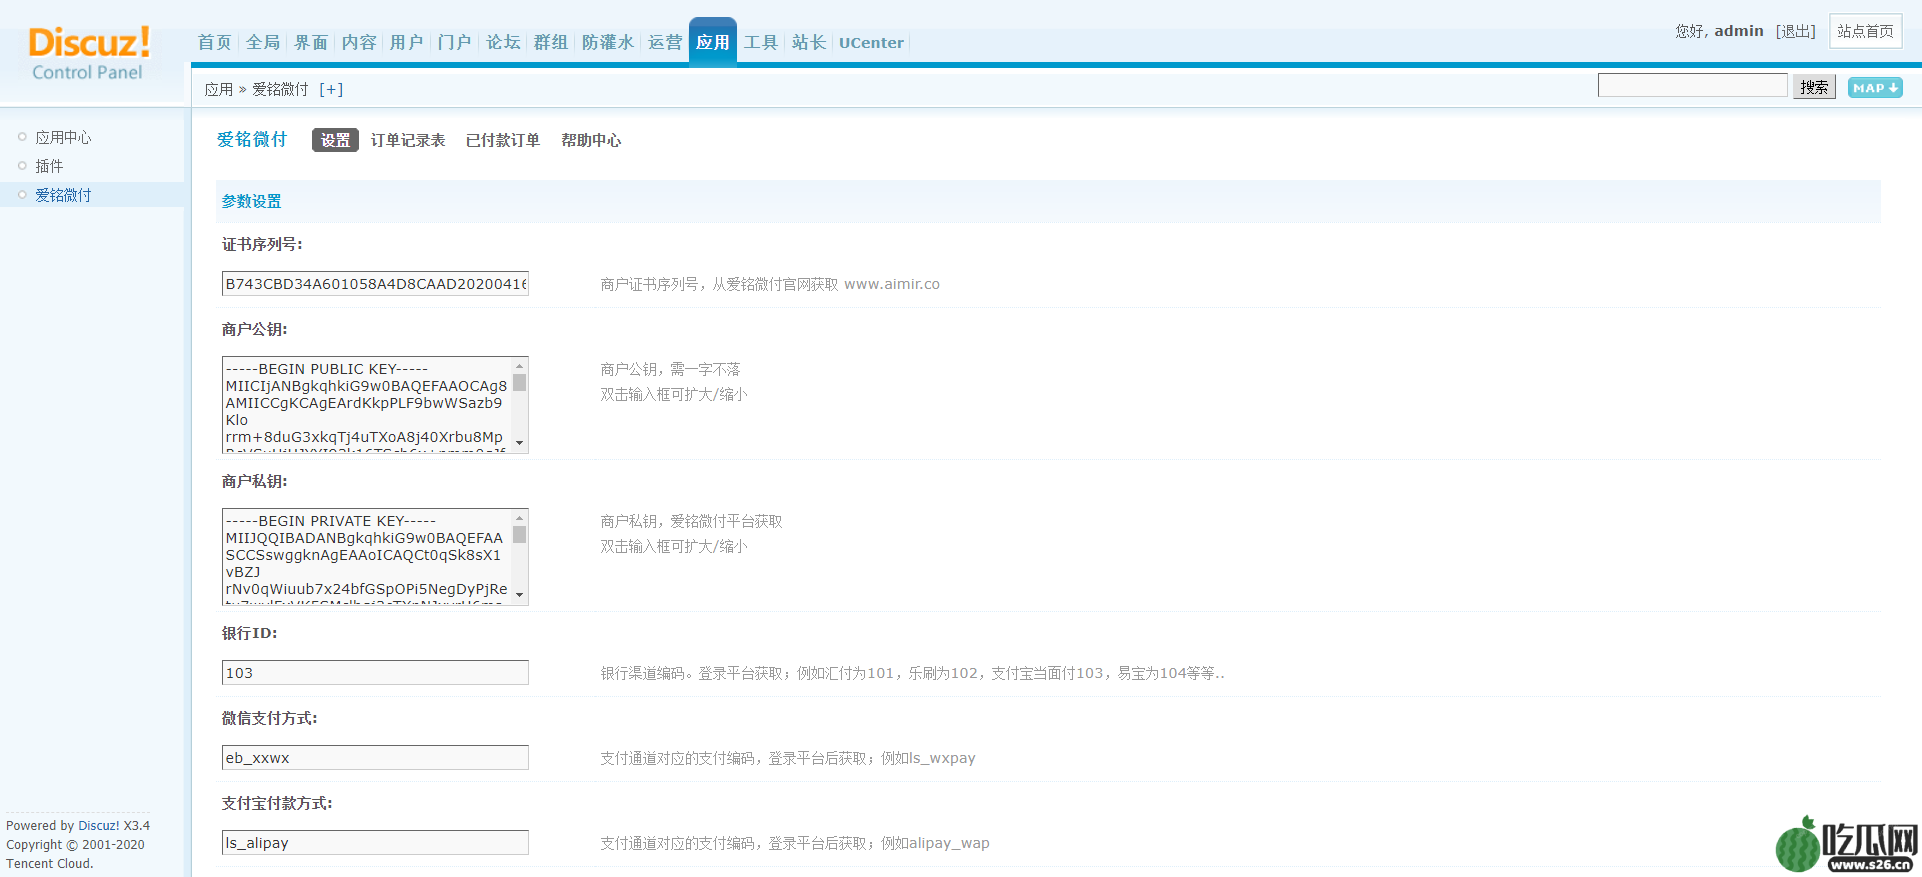Click the 银行ID input field
The width and height of the screenshot is (1922, 877).
pyautogui.click(x=375, y=673)
